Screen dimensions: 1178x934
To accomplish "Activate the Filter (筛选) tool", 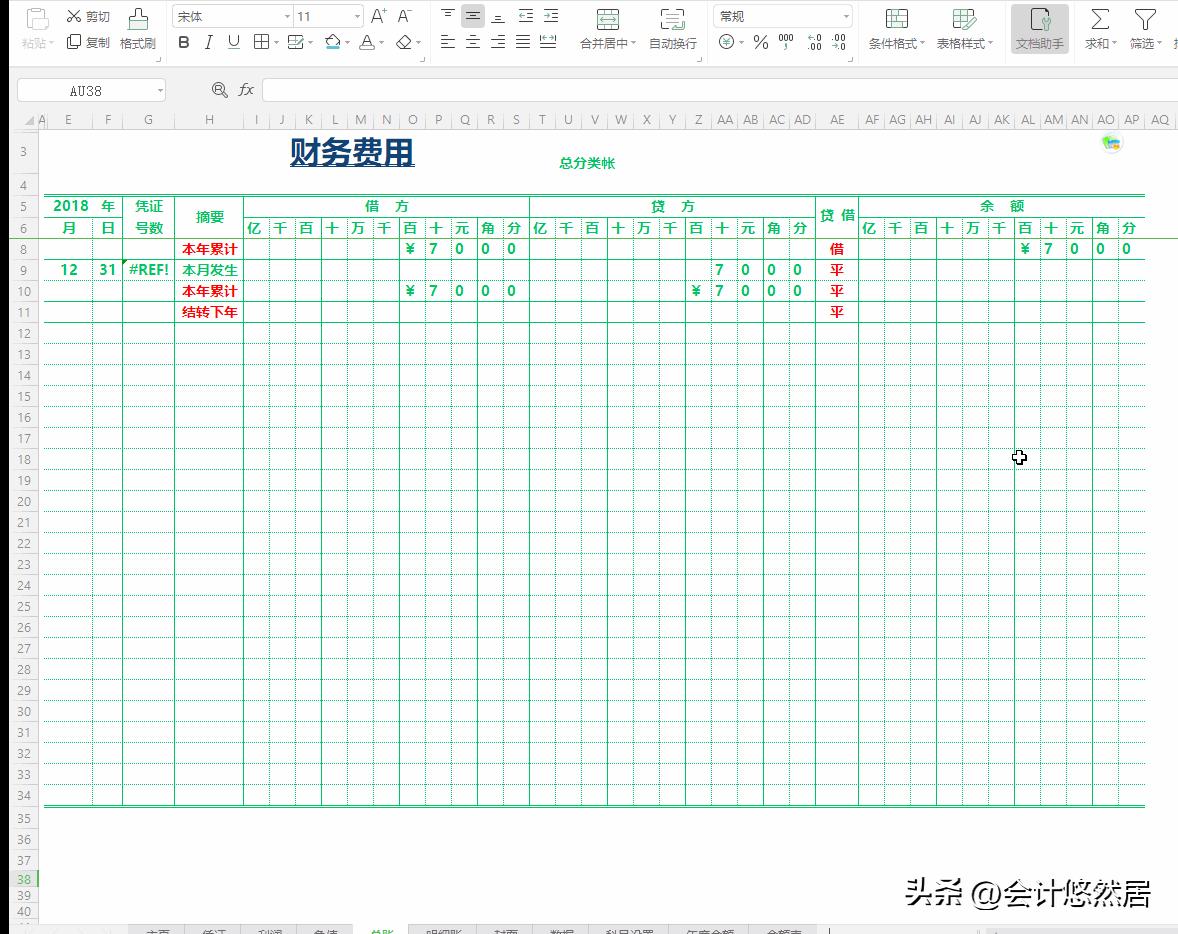I will (1144, 28).
